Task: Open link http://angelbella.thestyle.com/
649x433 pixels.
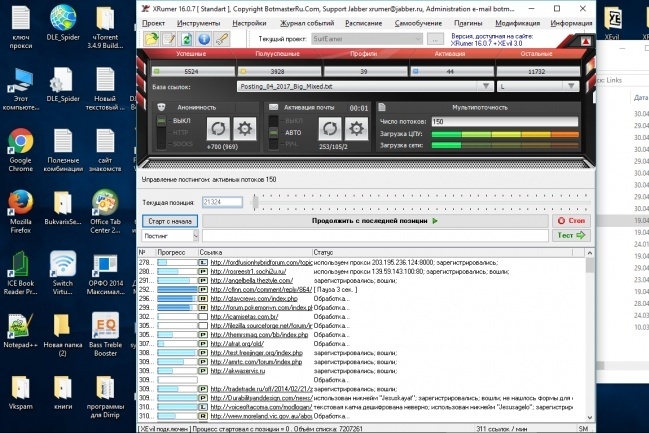Action: [x=251, y=281]
